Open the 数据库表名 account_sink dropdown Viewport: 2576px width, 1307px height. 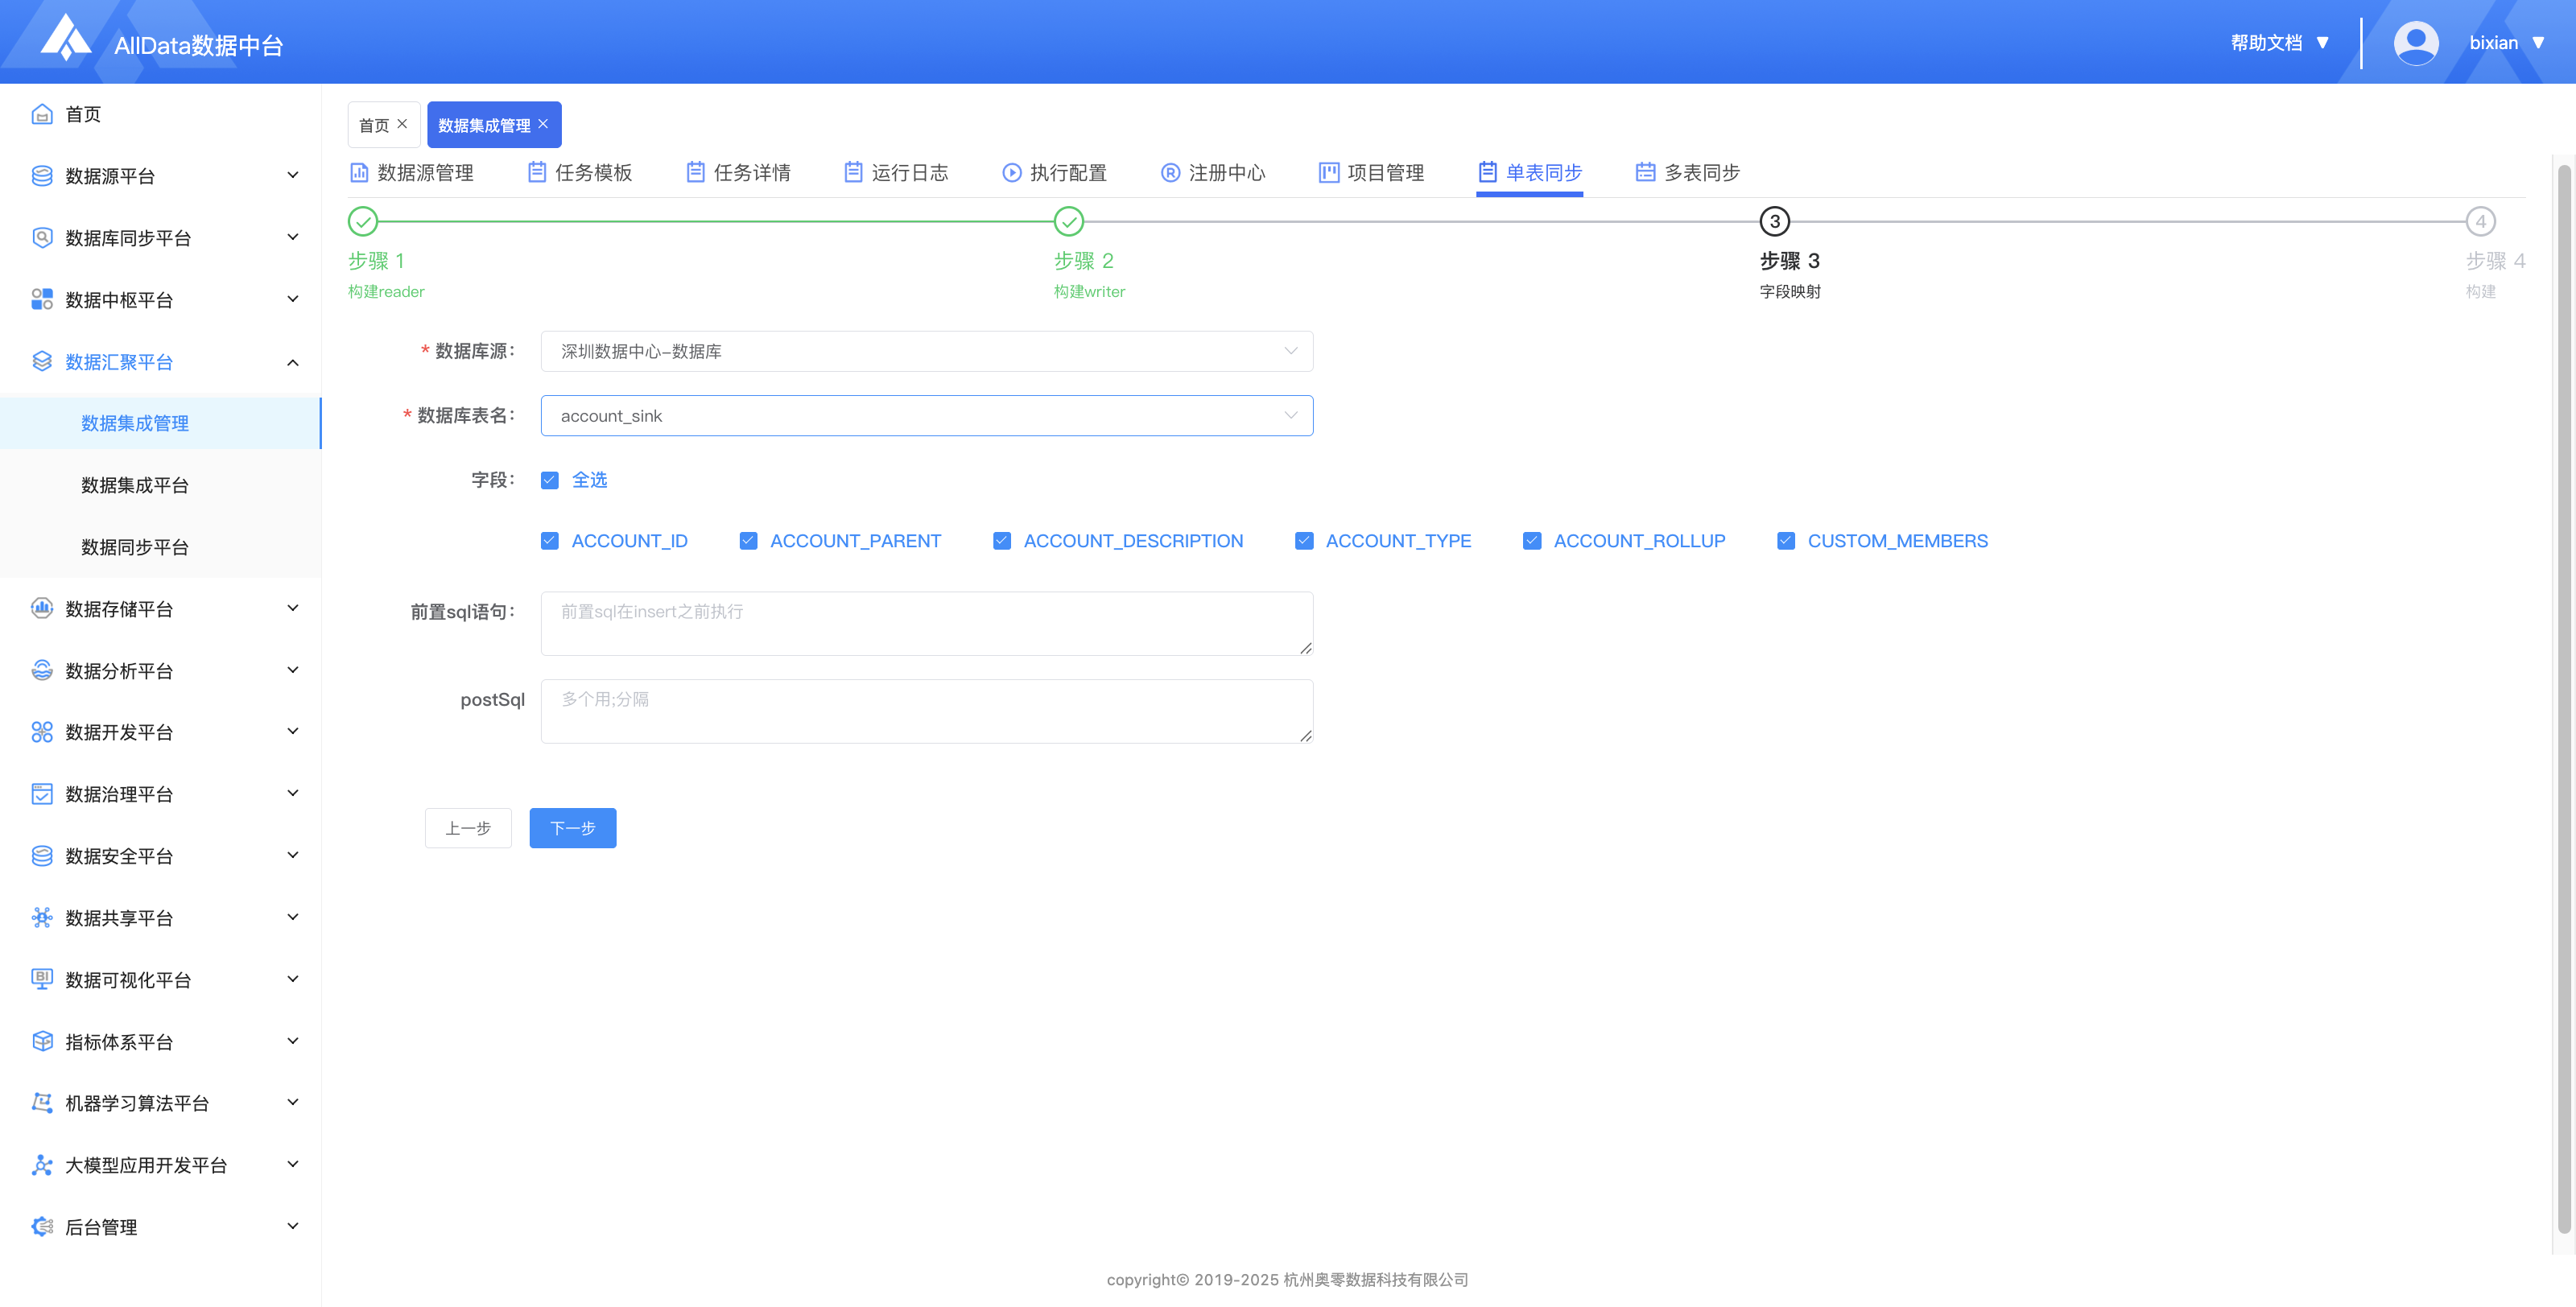pyautogui.click(x=926, y=416)
